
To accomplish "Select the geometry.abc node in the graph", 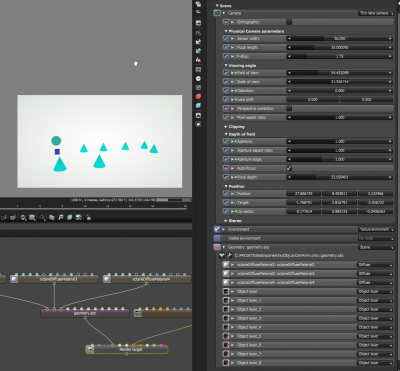I will (x=85, y=313).
